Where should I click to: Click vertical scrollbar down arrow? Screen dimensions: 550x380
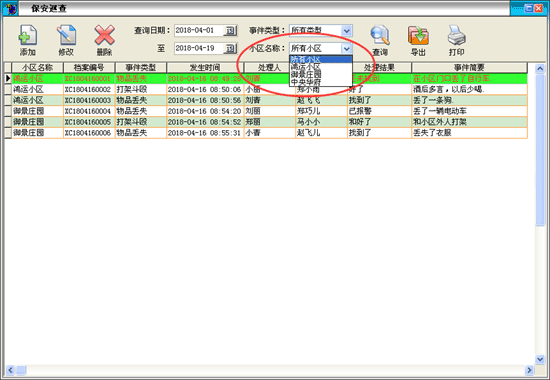point(540,359)
